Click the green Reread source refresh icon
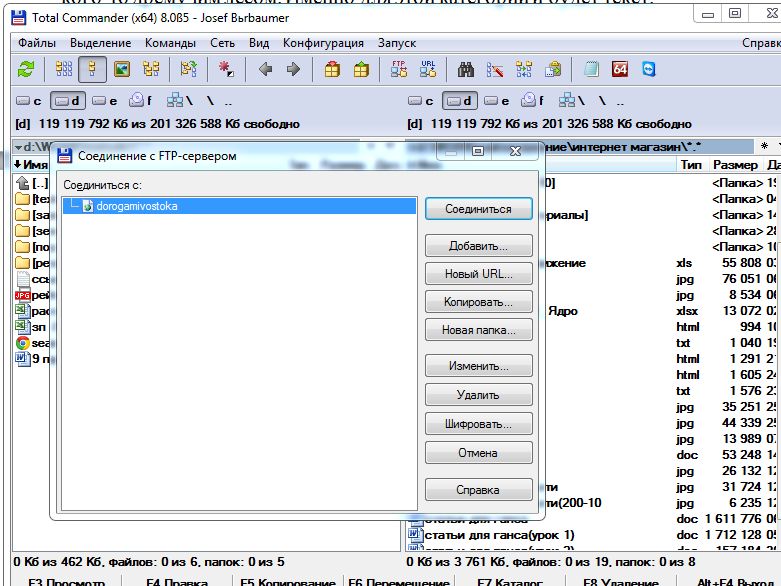The height and width of the screenshot is (586, 781). point(26,69)
